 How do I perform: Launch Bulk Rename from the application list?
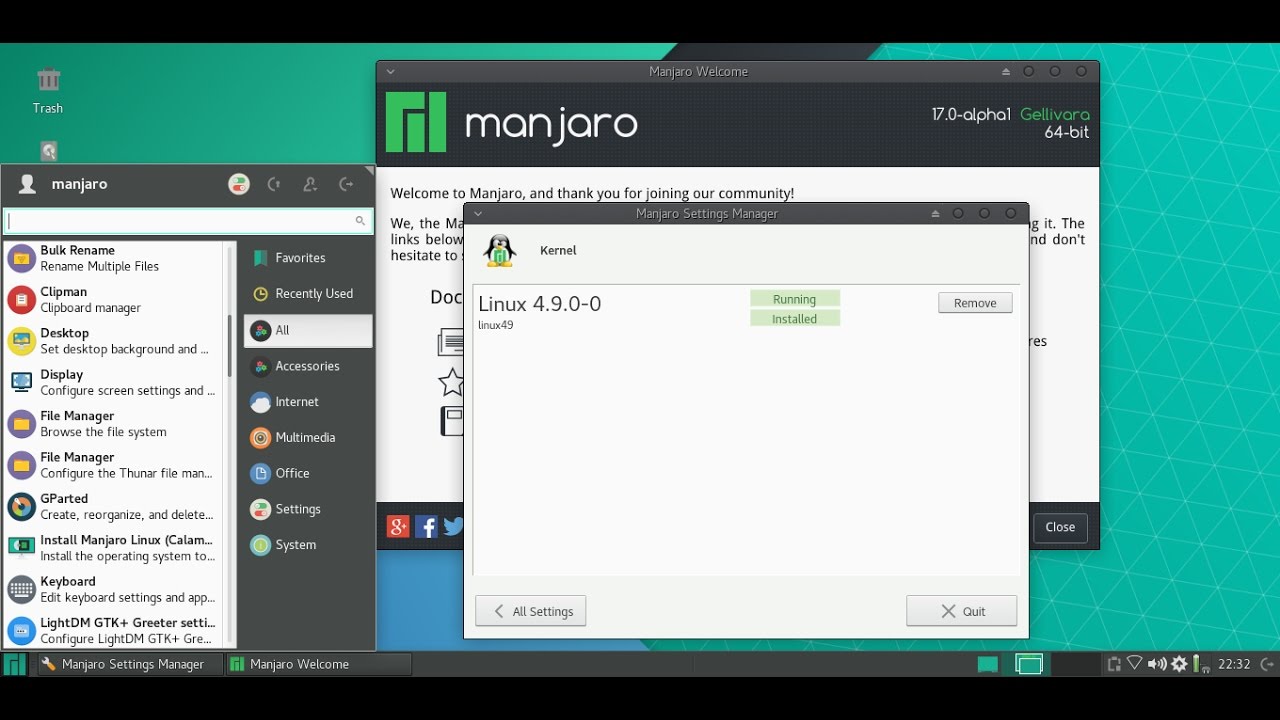click(114, 258)
